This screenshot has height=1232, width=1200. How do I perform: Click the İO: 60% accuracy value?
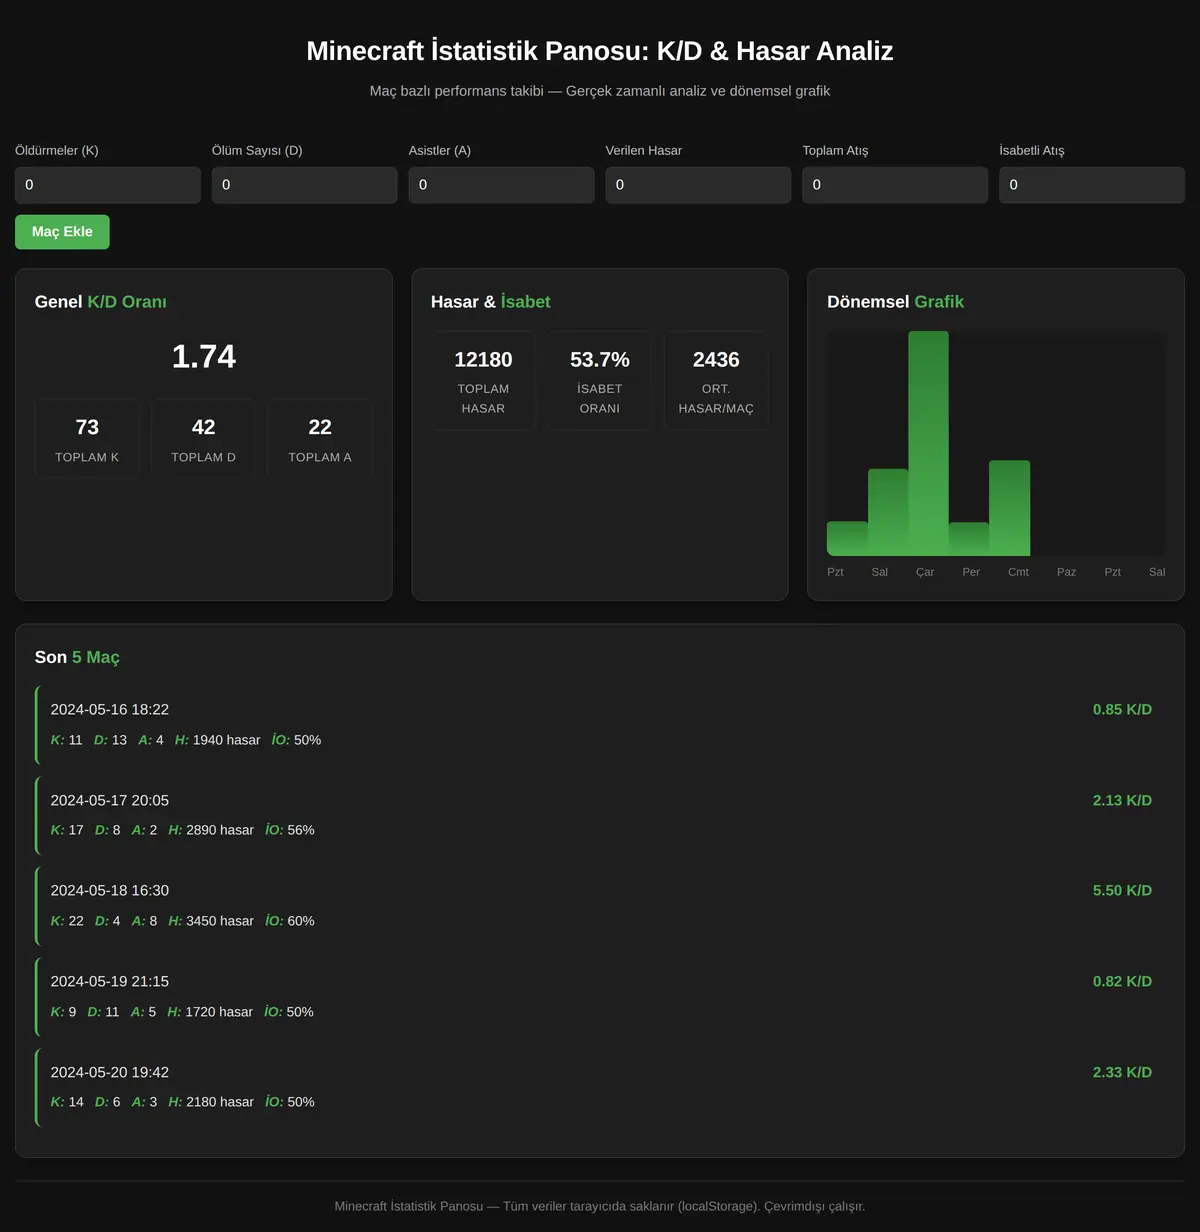(x=290, y=921)
